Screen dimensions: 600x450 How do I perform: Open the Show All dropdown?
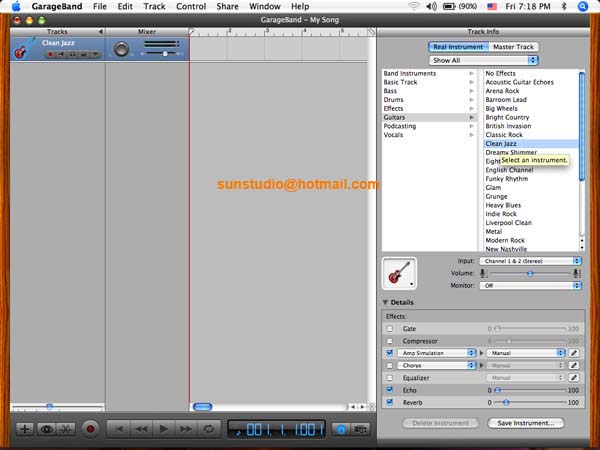pos(483,60)
